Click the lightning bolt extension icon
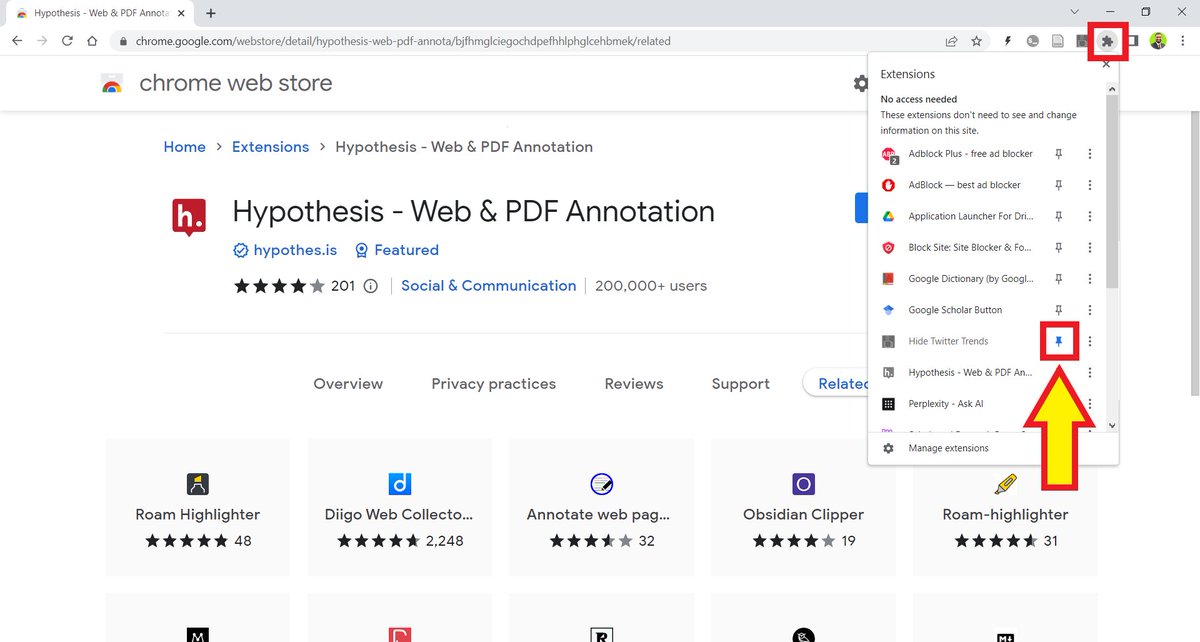Viewport: 1200px width, 642px height. click(1008, 41)
